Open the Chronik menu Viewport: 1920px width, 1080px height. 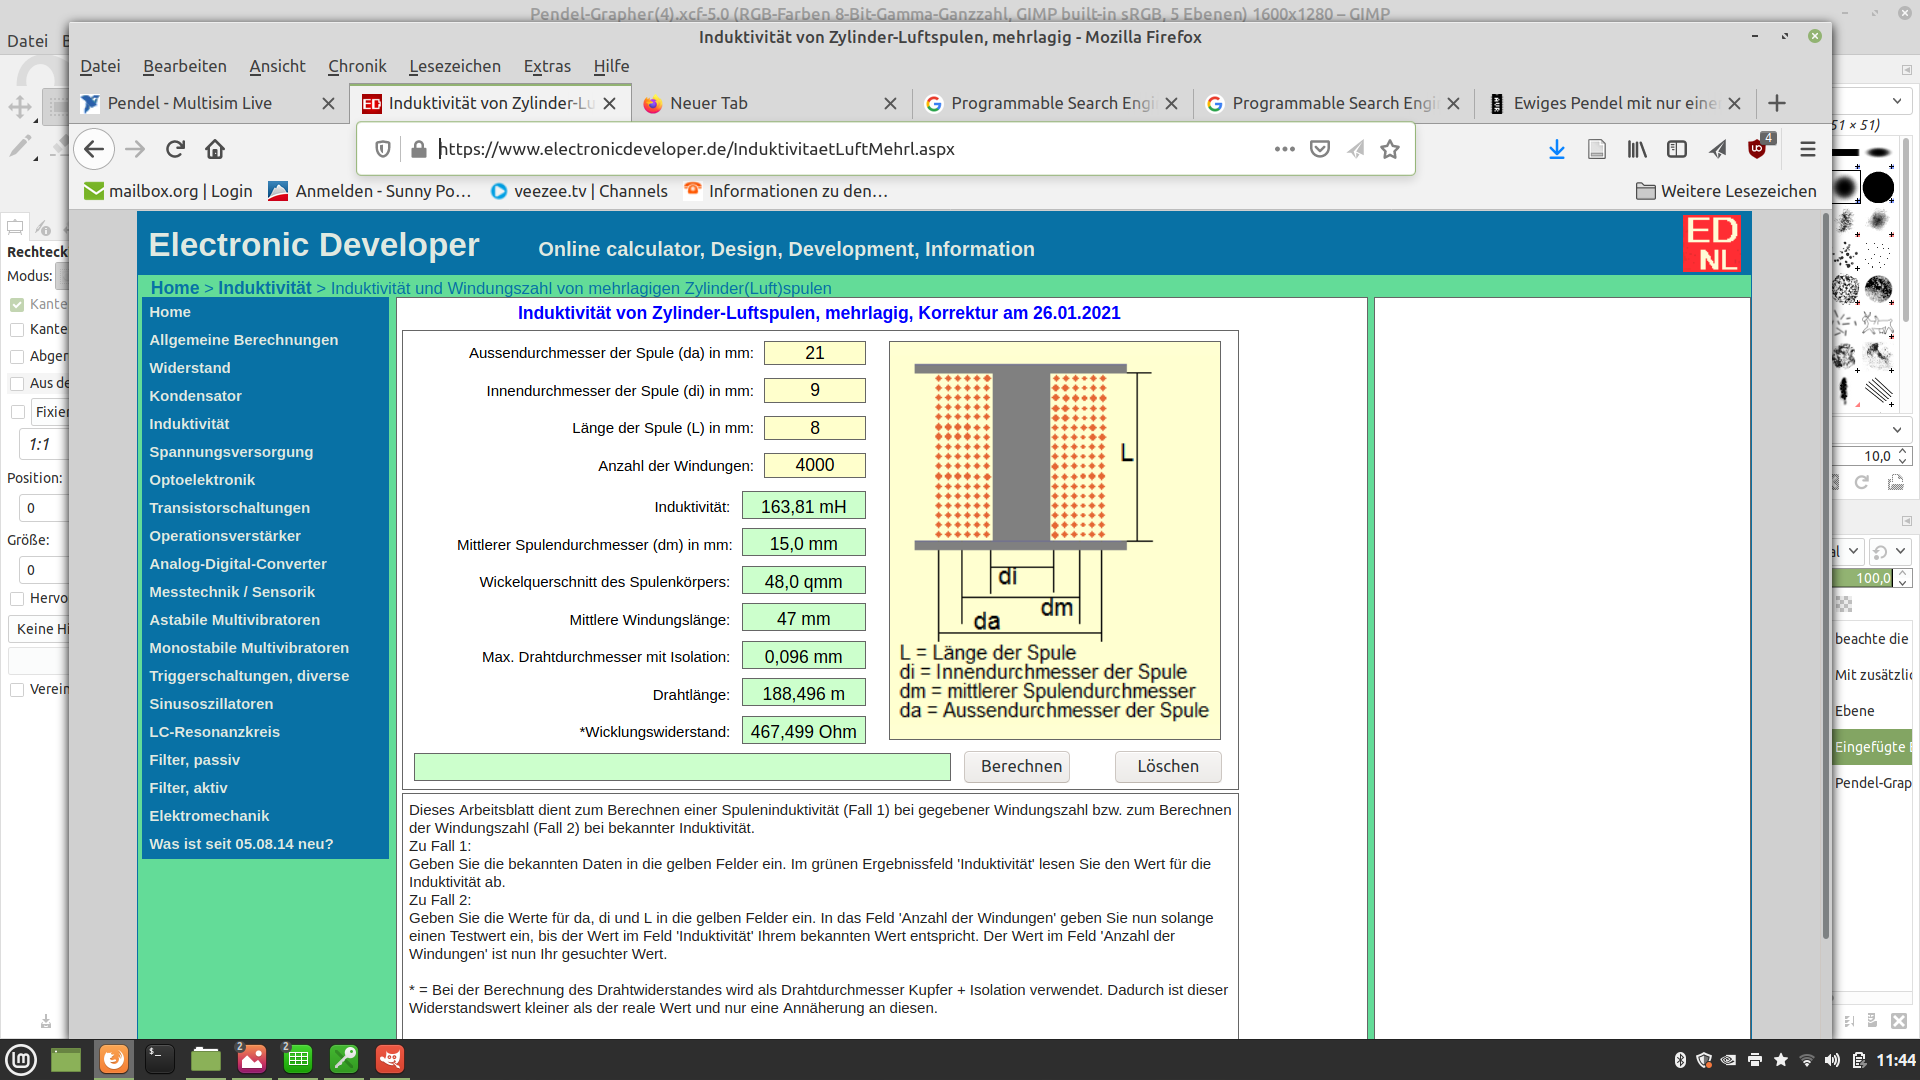tap(357, 66)
